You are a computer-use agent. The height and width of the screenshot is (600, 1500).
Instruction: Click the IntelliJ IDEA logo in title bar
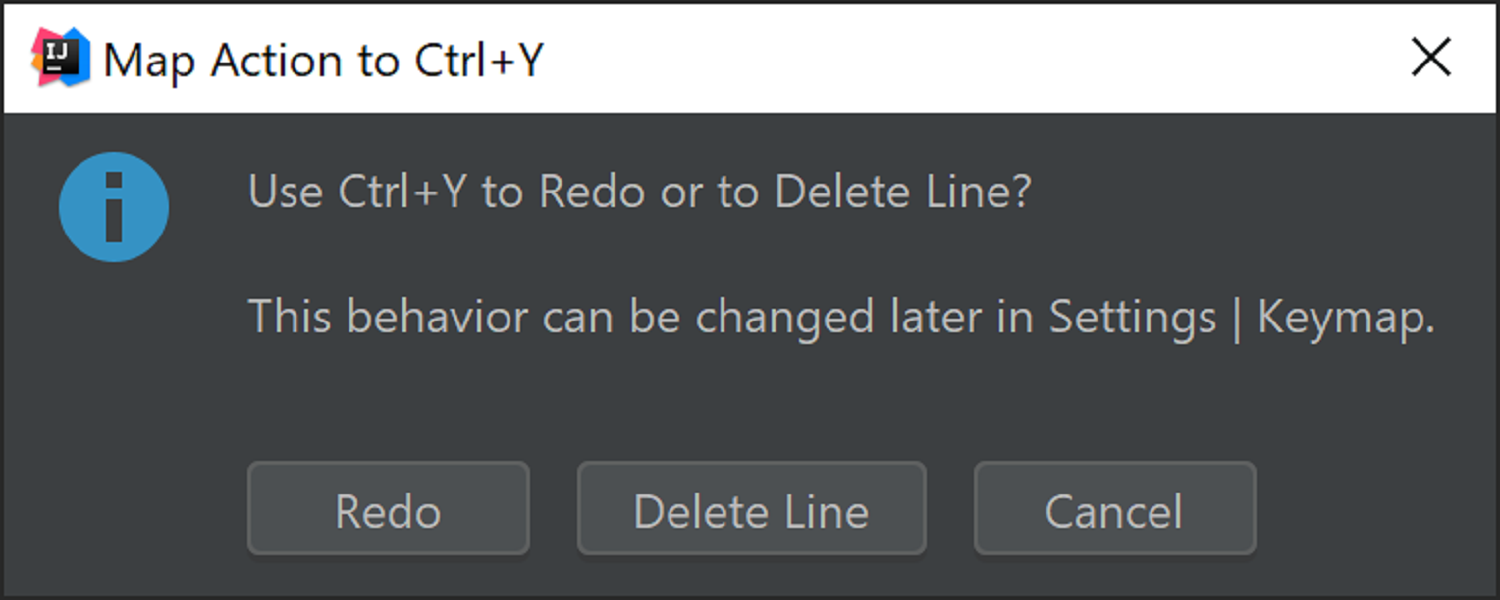pyautogui.click(x=60, y=57)
